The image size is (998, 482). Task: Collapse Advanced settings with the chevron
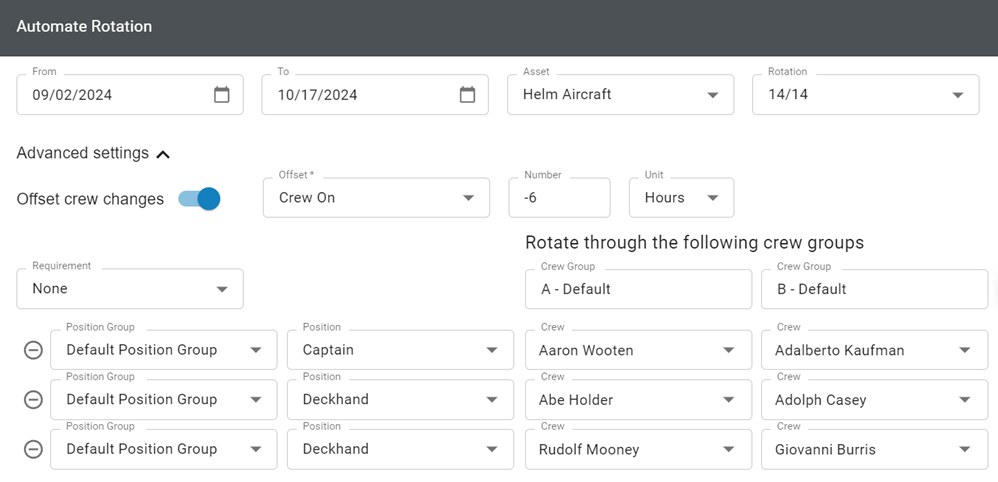[163, 154]
